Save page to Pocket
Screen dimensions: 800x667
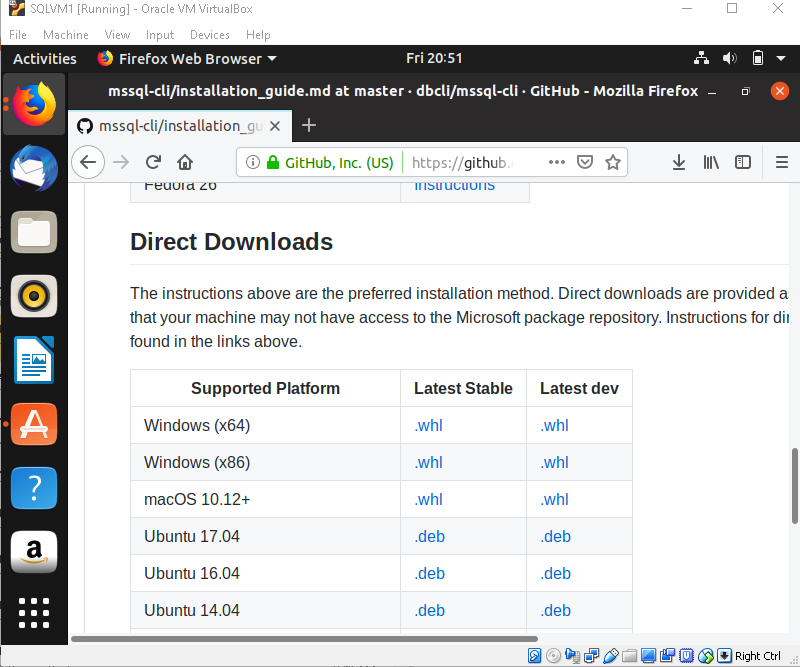tap(585, 162)
